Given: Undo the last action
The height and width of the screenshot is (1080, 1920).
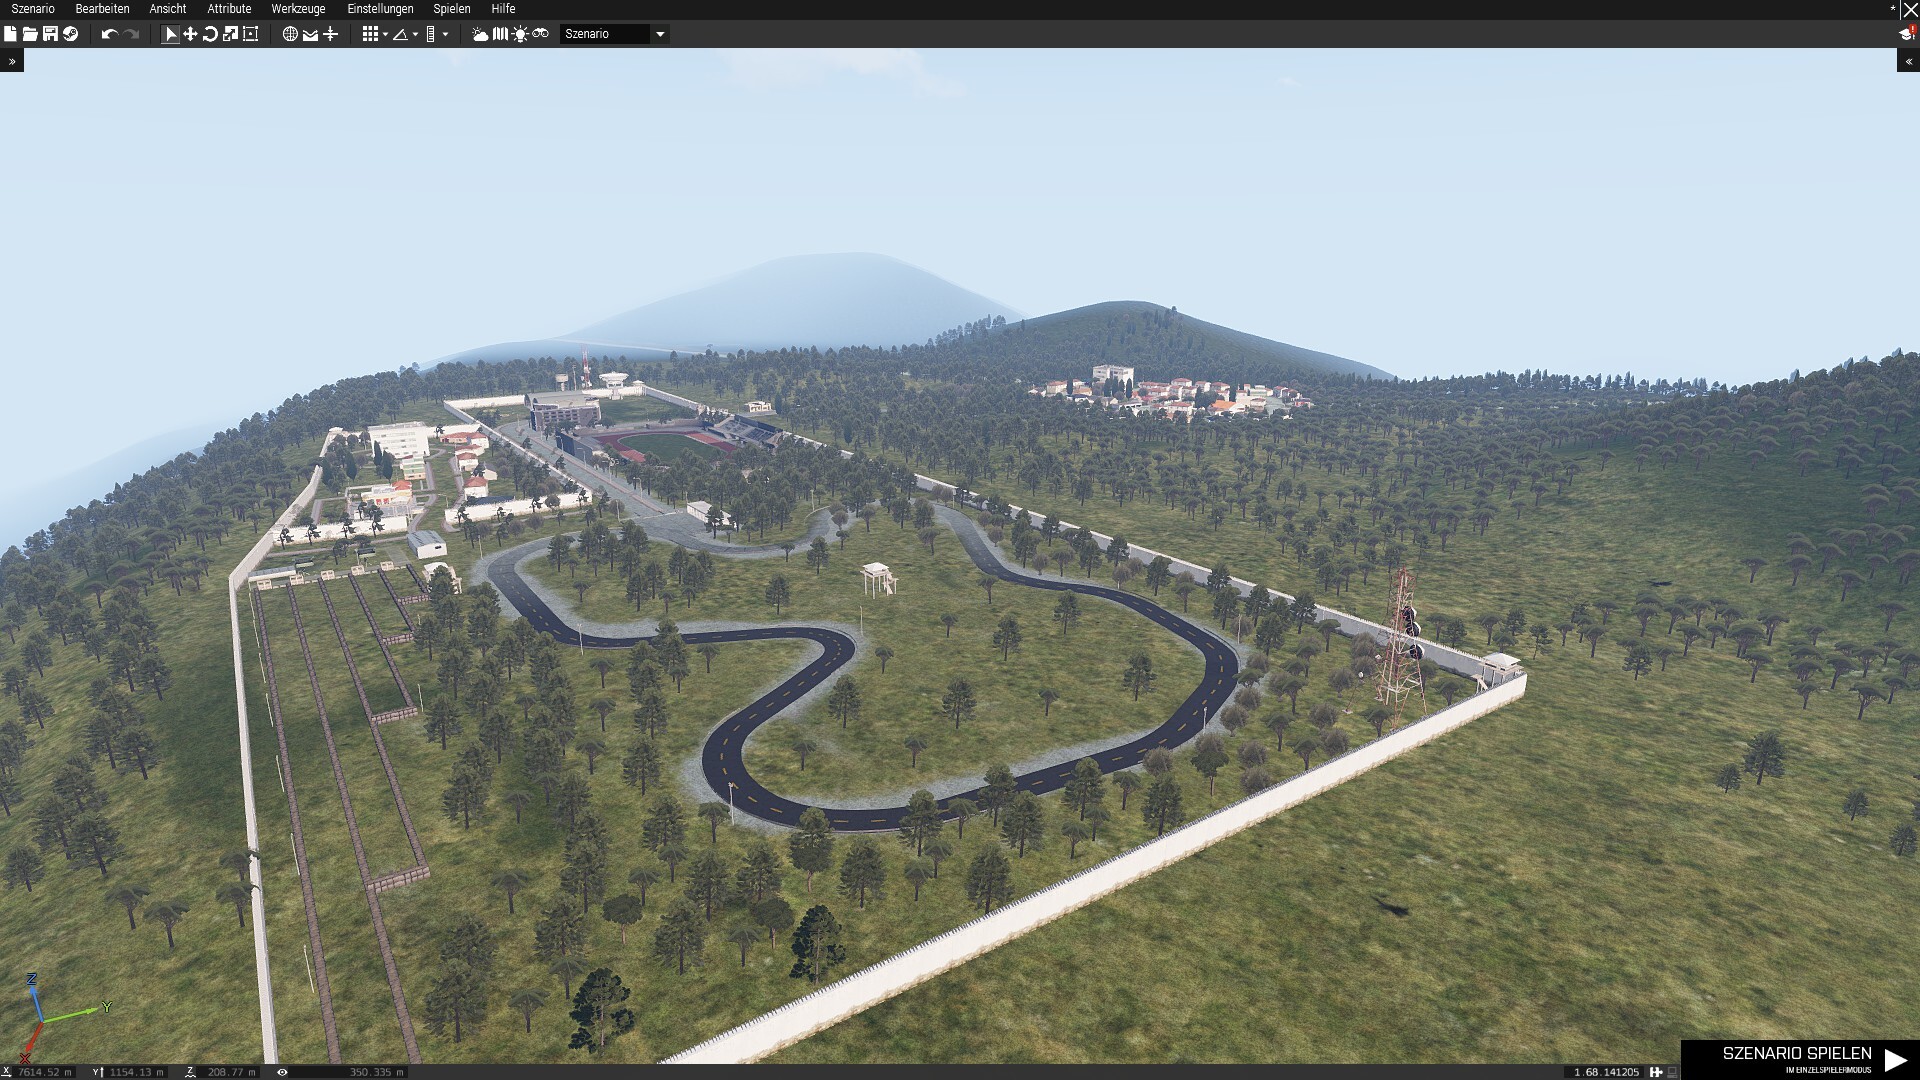Looking at the screenshot, I should click(x=109, y=34).
